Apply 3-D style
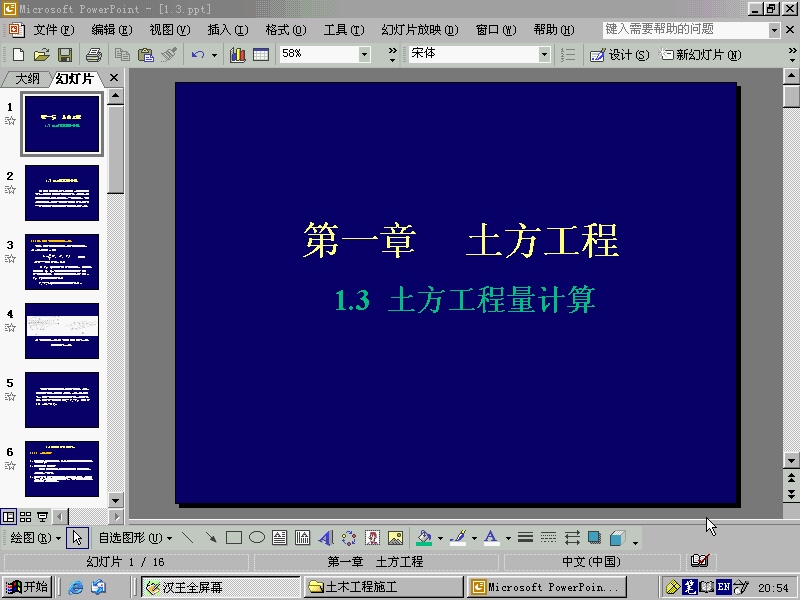The height and width of the screenshot is (600, 800). pos(617,537)
